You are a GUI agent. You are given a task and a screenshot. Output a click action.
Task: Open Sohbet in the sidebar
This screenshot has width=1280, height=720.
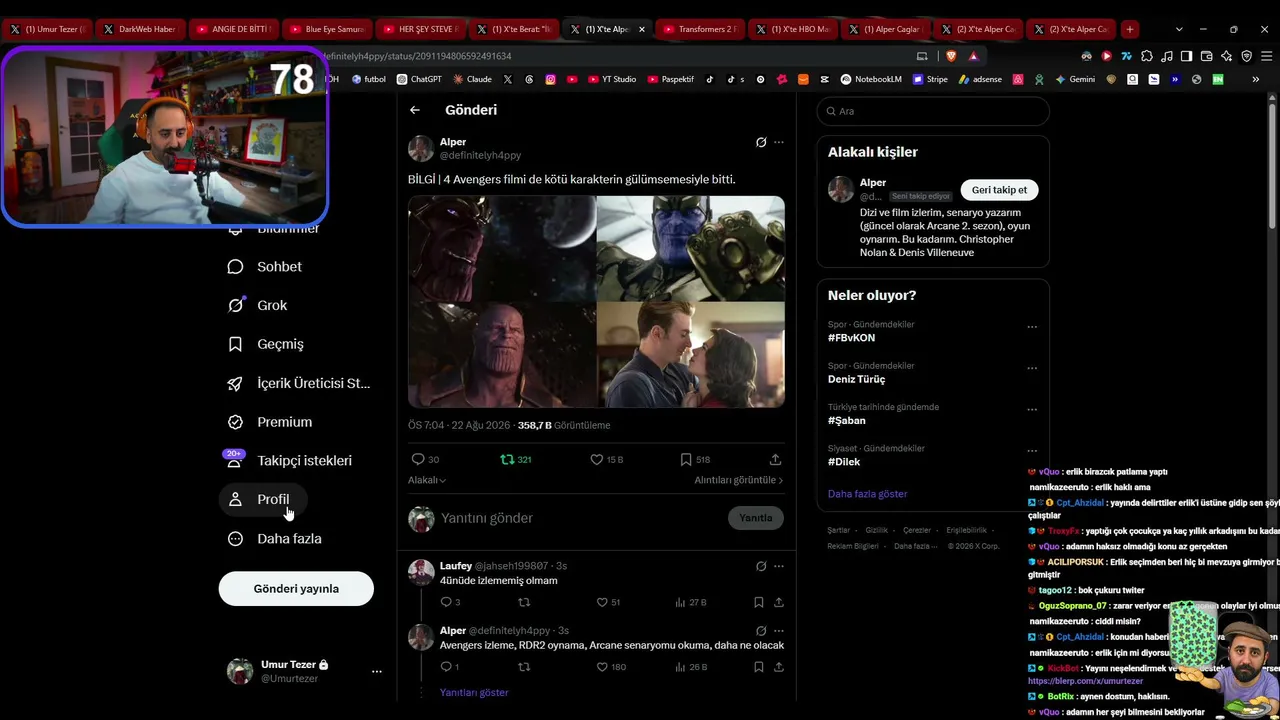click(265, 267)
